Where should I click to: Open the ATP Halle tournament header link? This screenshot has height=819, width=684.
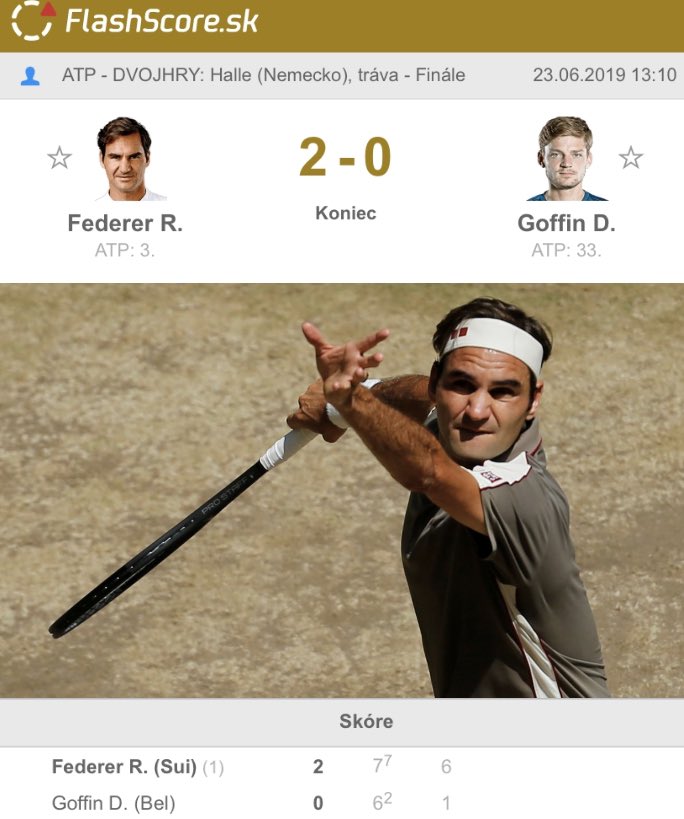263,75
